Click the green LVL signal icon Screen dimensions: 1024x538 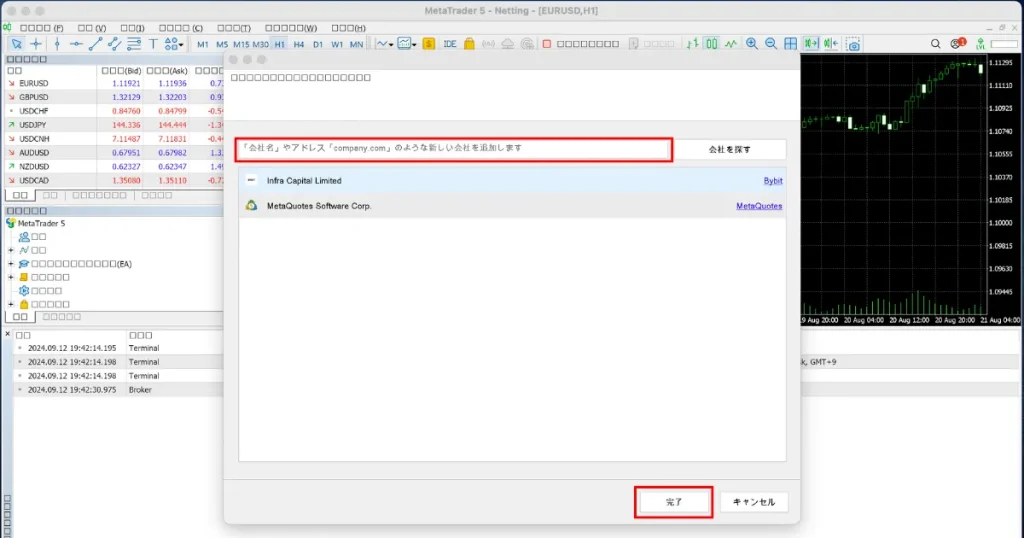980,44
